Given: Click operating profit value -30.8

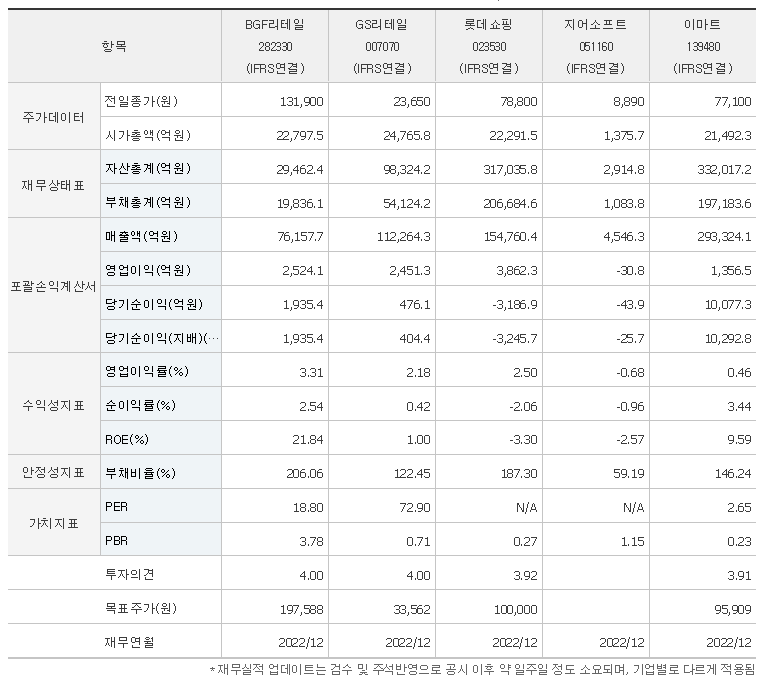Looking at the screenshot, I should 630,271.
